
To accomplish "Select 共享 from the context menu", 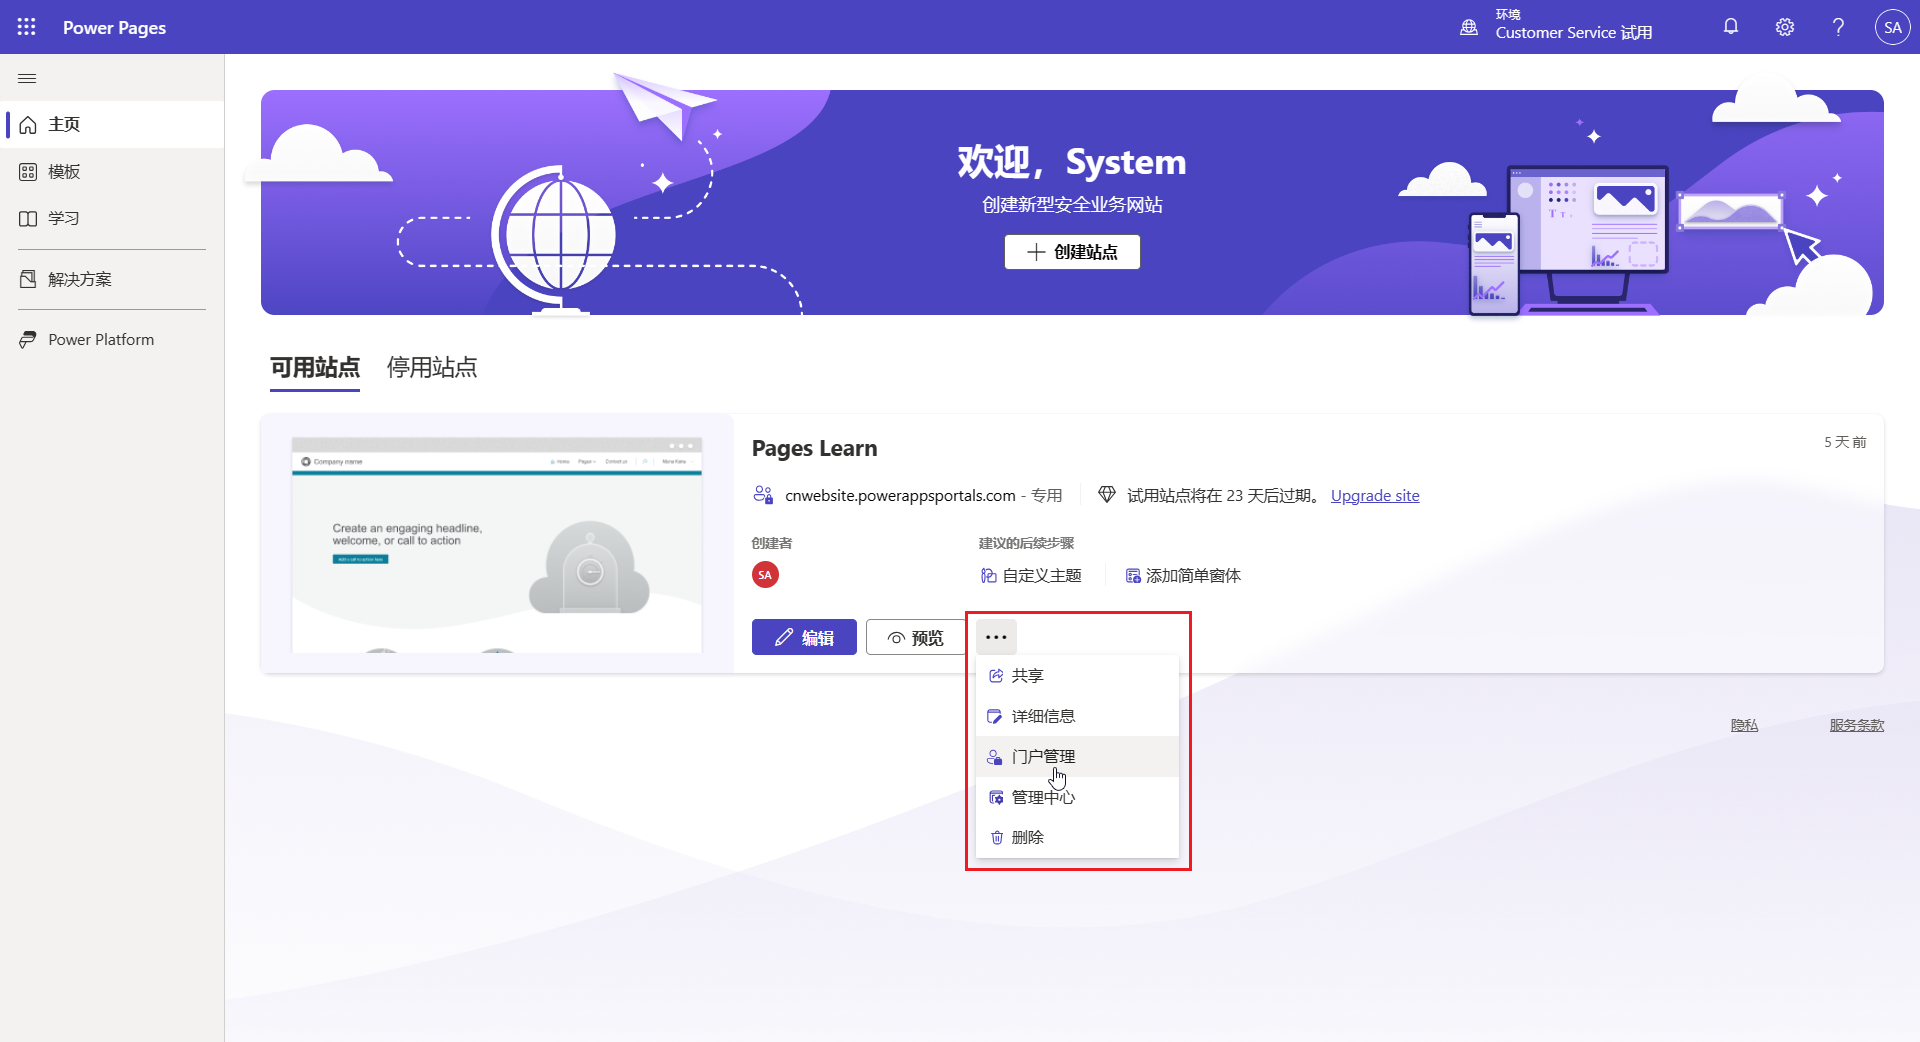I will pyautogui.click(x=1077, y=676).
